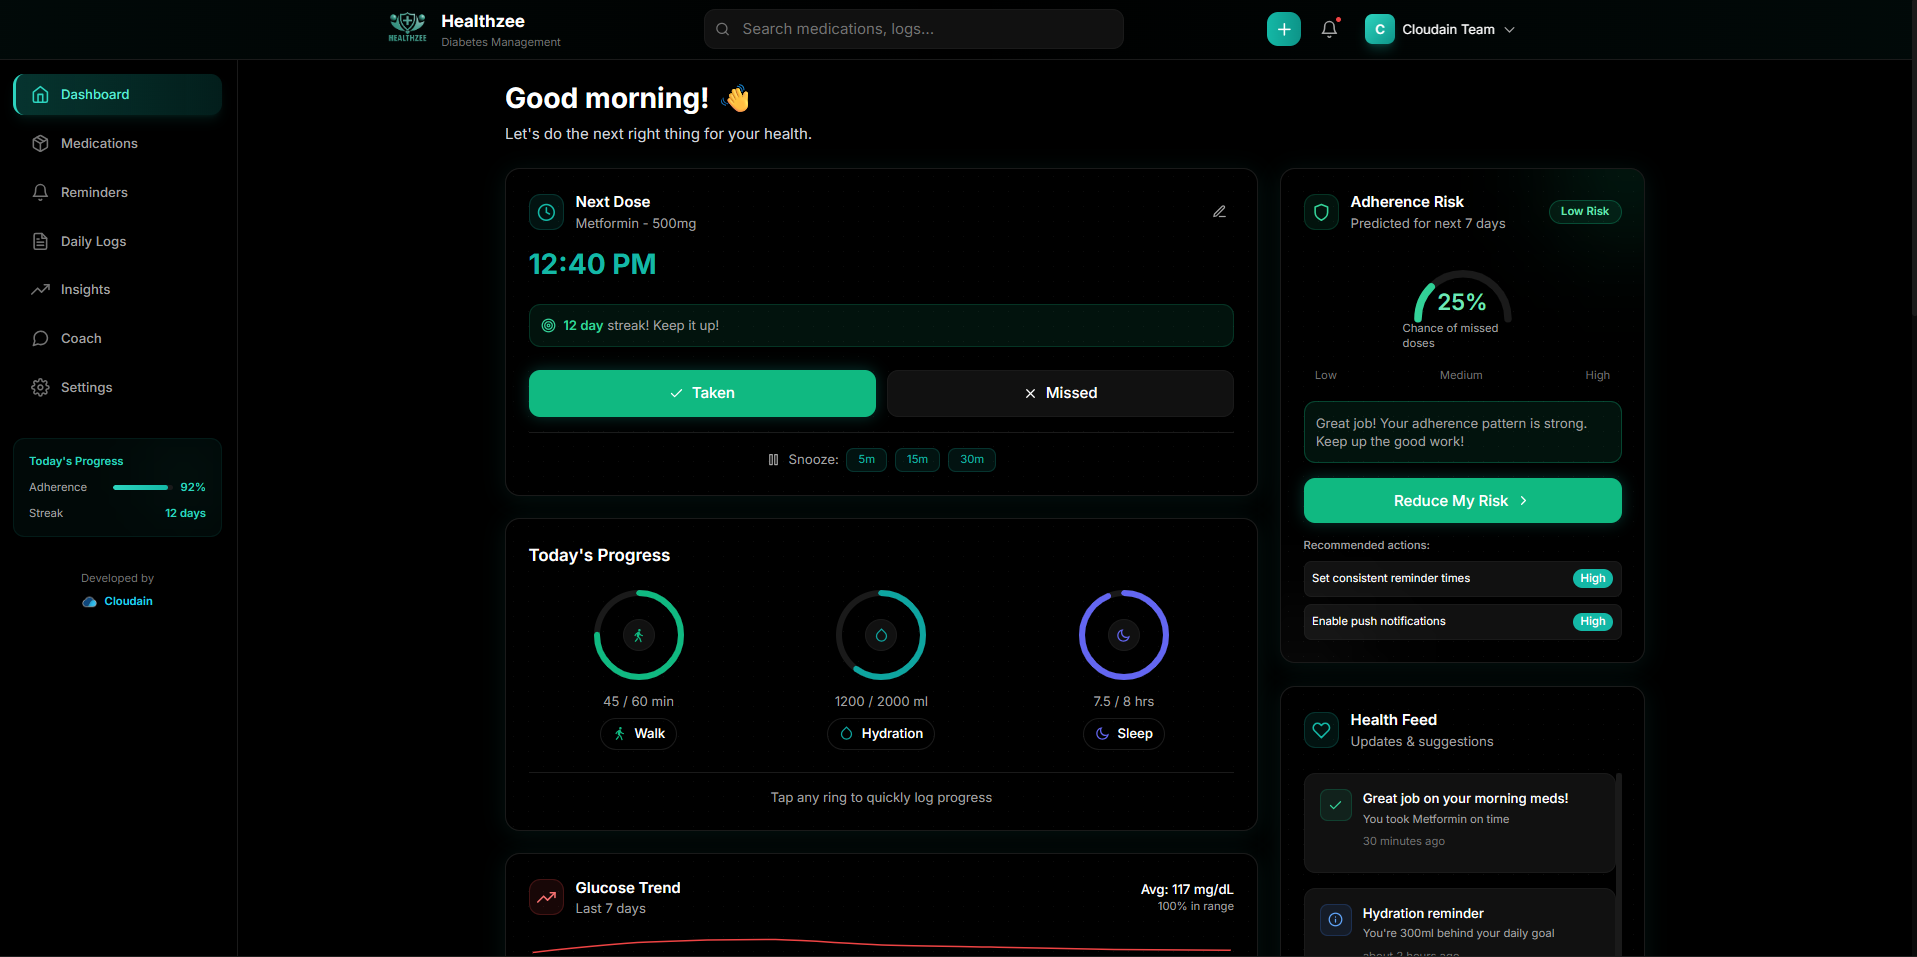Image resolution: width=1917 pixels, height=957 pixels.
Task: Mark the dose as Taken
Action: [x=702, y=393]
